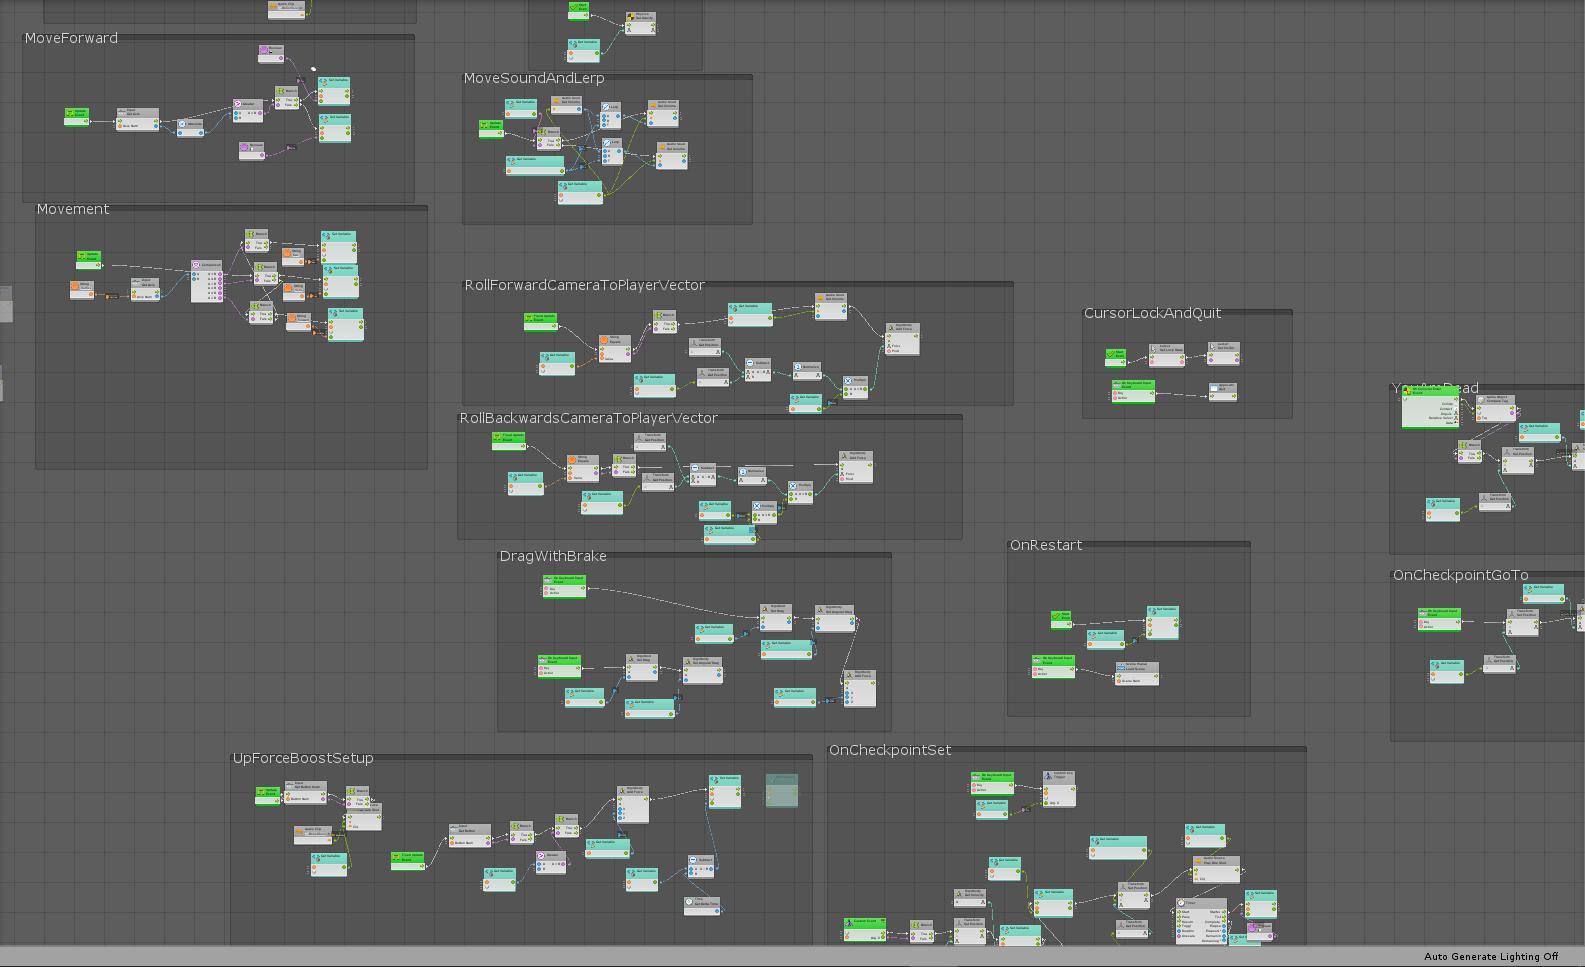Image resolution: width=1585 pixels, height=967 pixels.
Task: Click the MoveSoundAndLerp group header
Action: click(x=534, y=78)
